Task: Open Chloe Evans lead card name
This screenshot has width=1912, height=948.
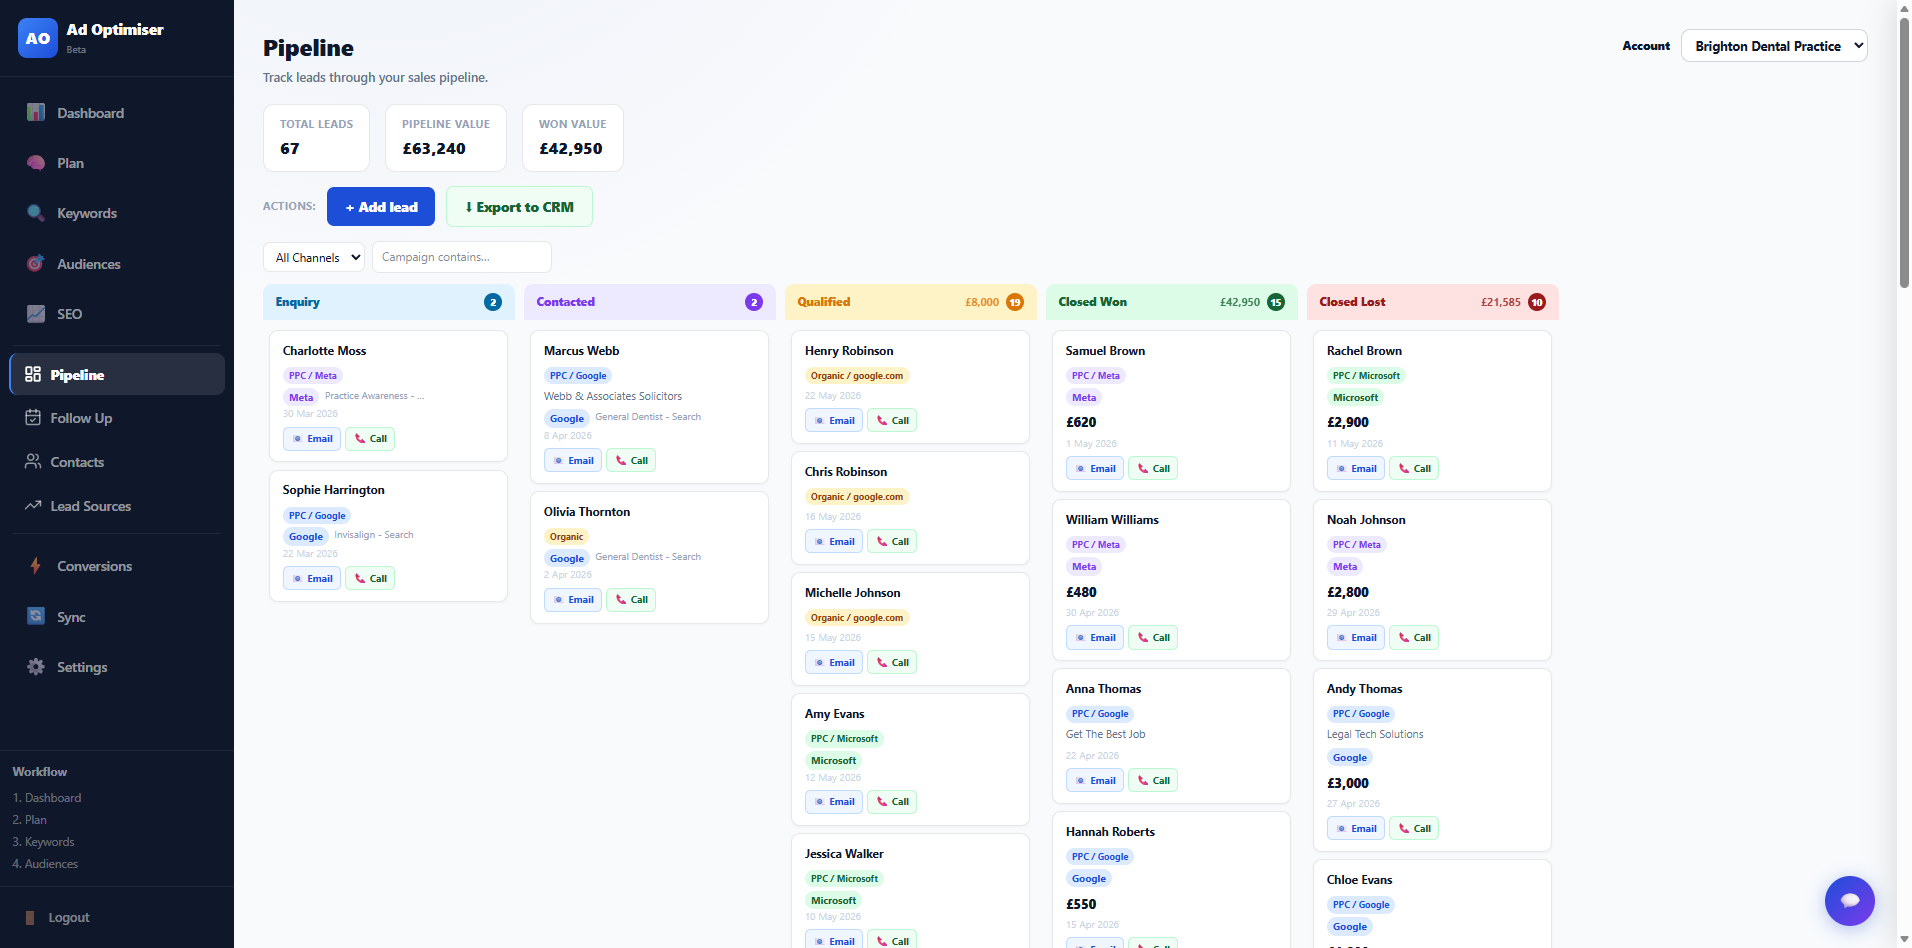Action: 1359,880
